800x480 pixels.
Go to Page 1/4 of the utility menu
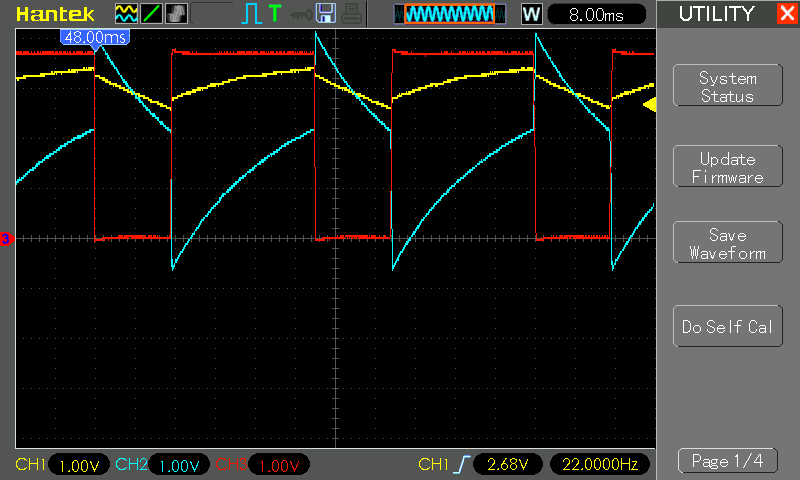(x=728, y=461)
